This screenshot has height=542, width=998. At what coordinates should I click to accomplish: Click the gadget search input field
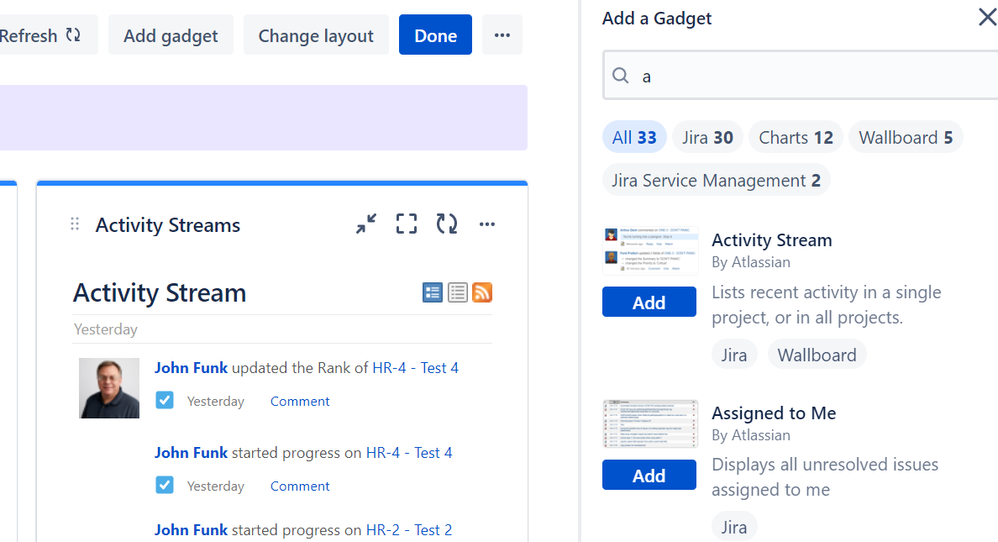(x=800, y=76)
